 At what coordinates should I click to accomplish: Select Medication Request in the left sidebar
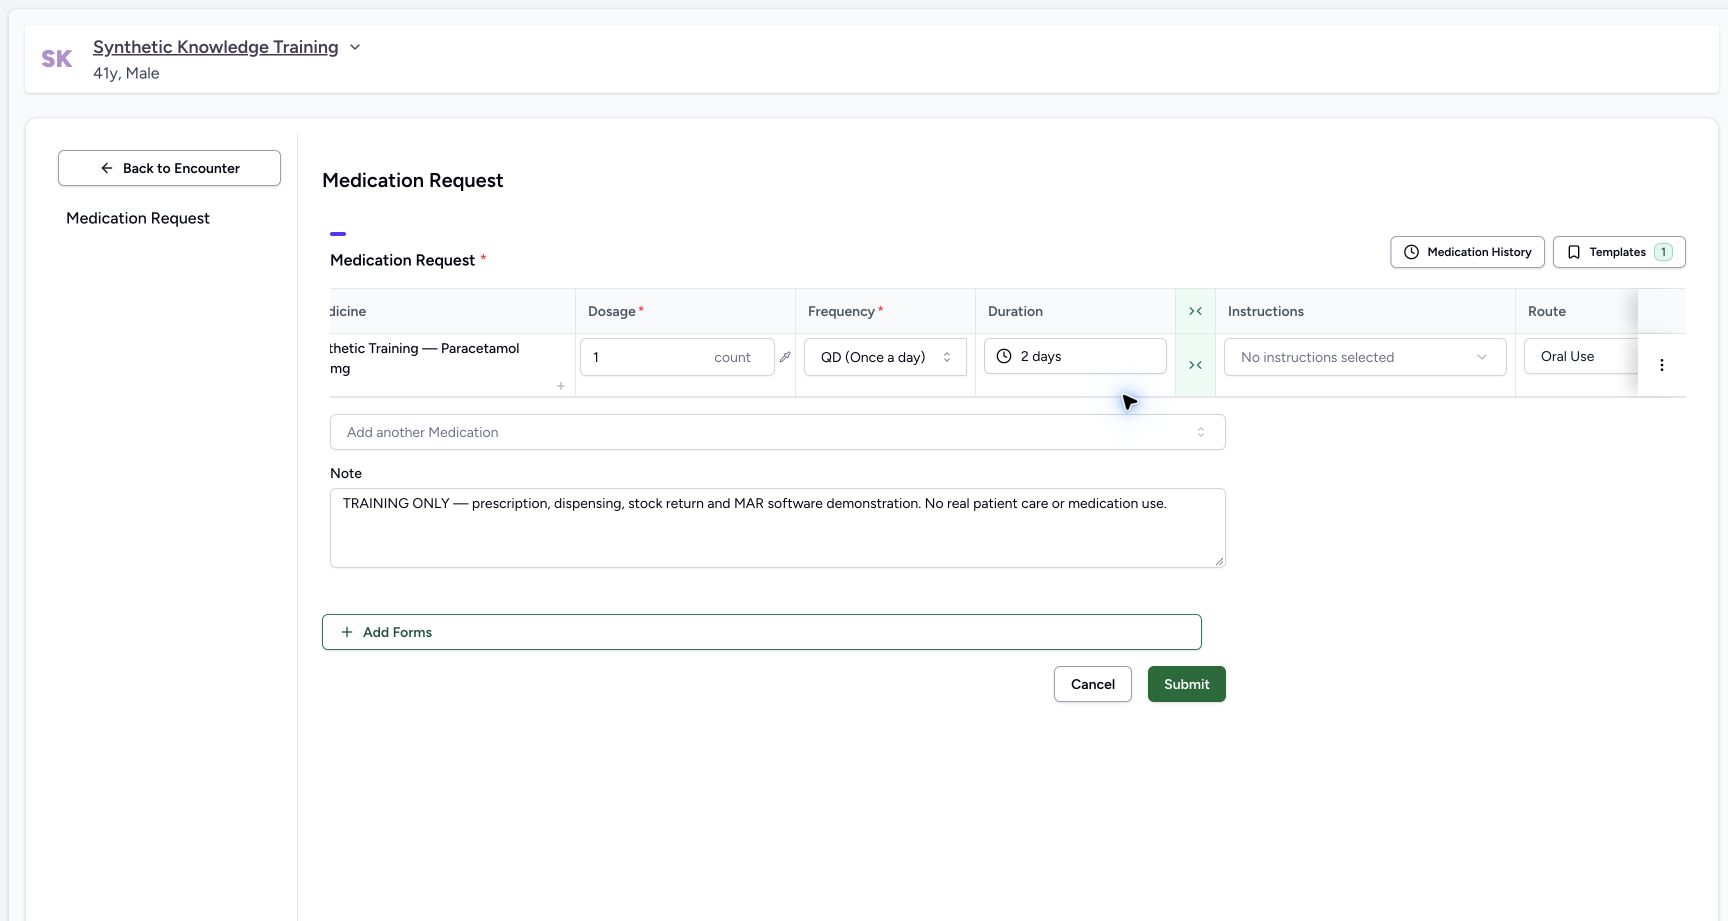[x=138, y=218]
